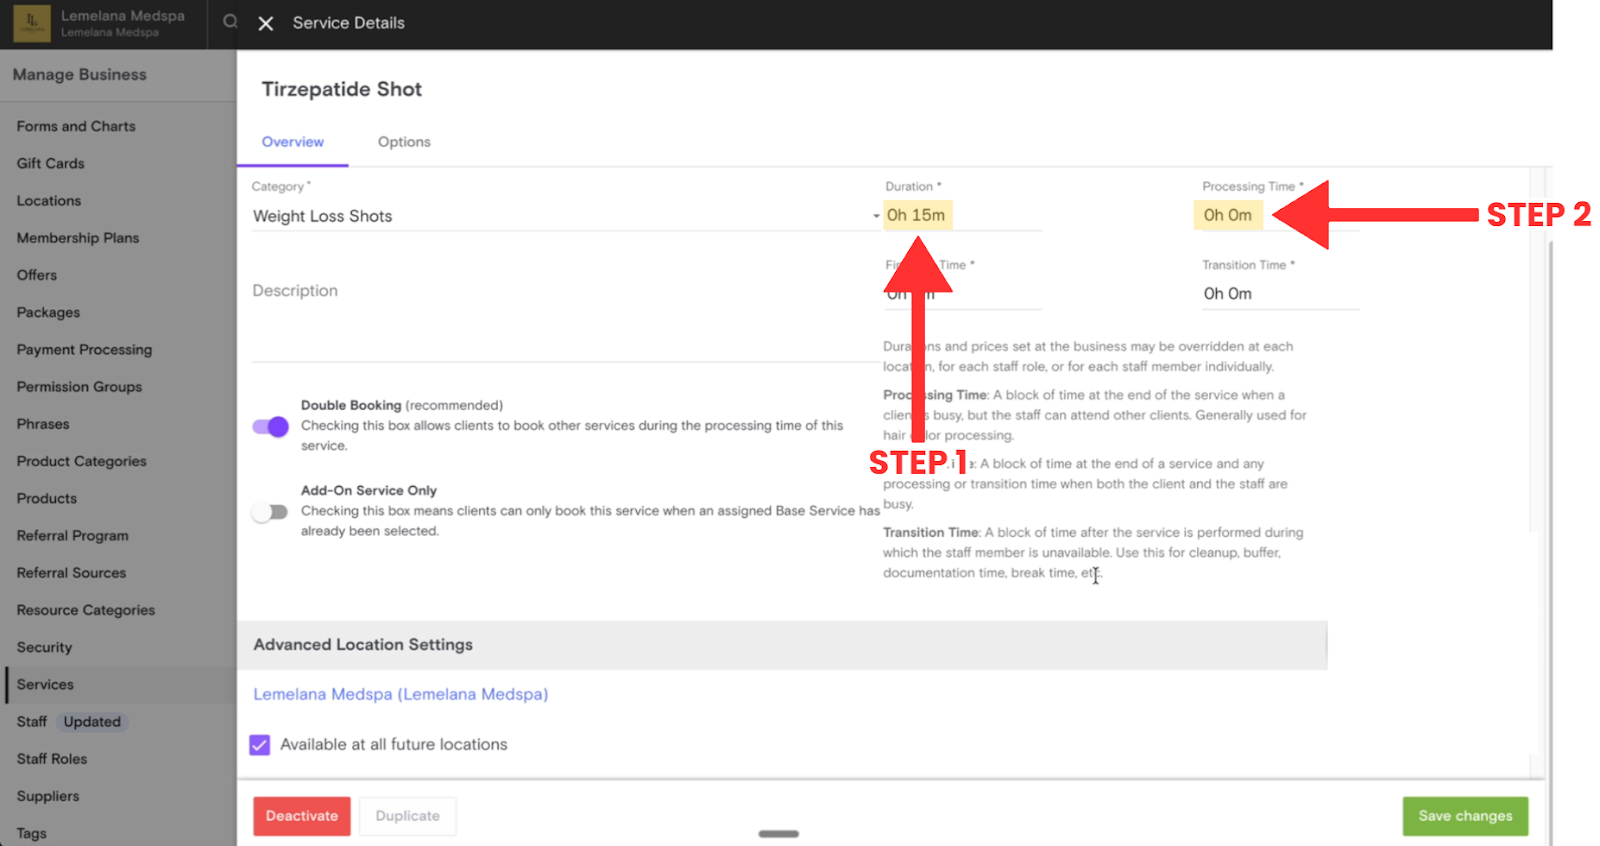1600x846 pixels.
Task: Click into the Description field
Action: (x=565, y=310)
